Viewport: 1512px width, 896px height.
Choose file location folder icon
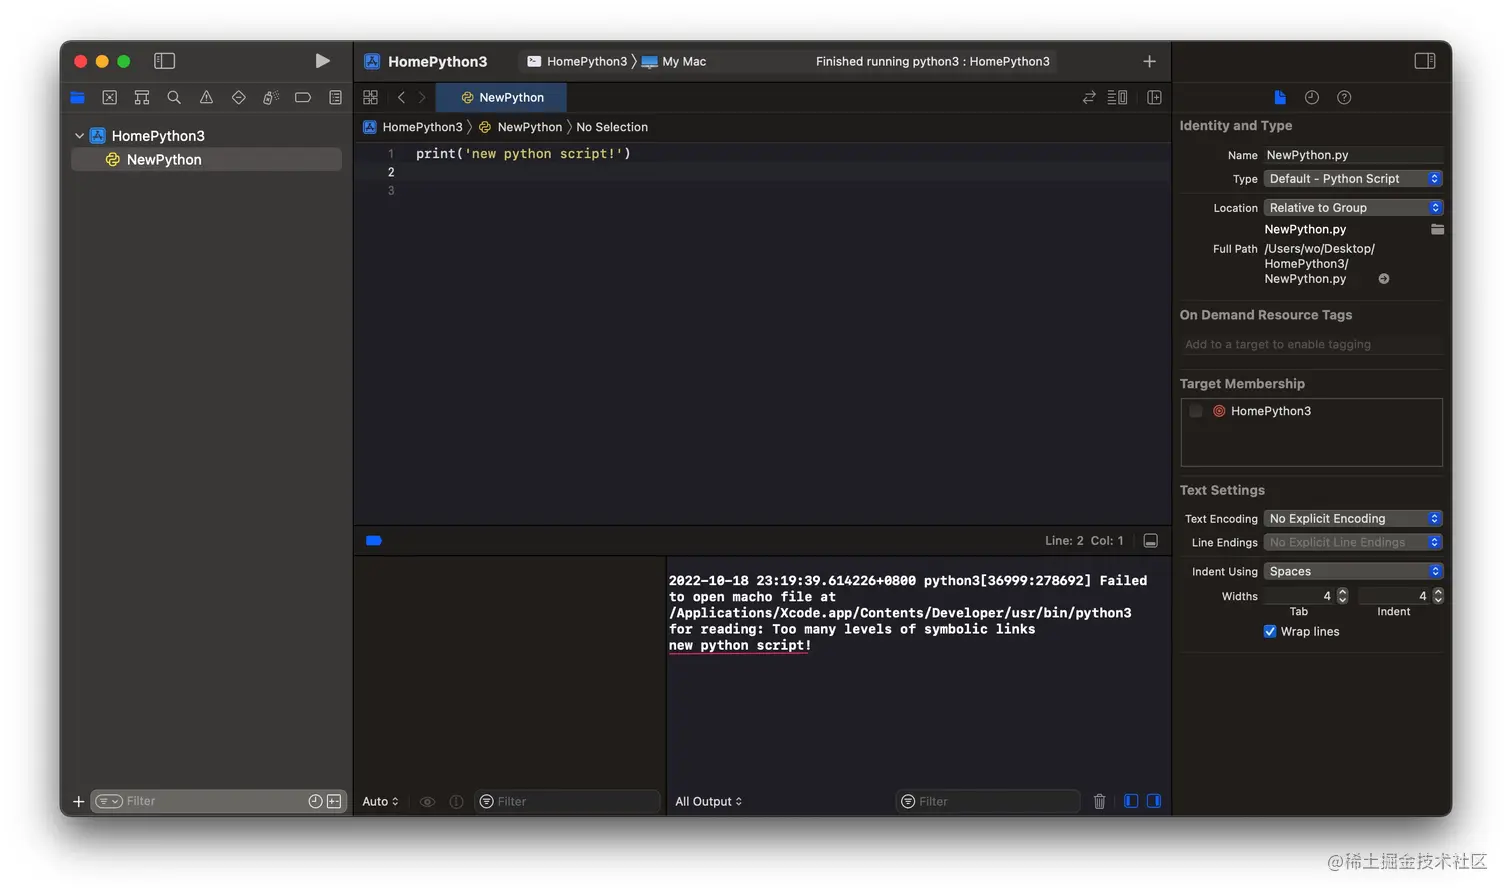coord(1437,229)
